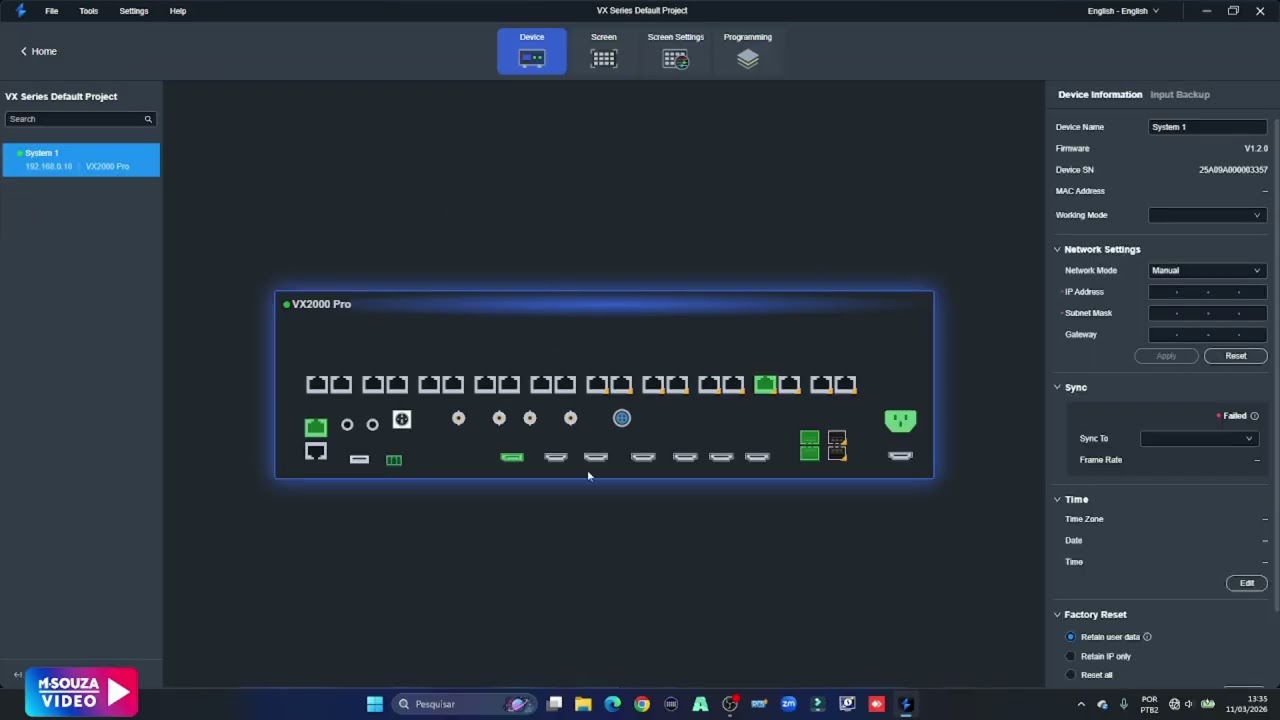Click the USB port icon on the device

359,459
